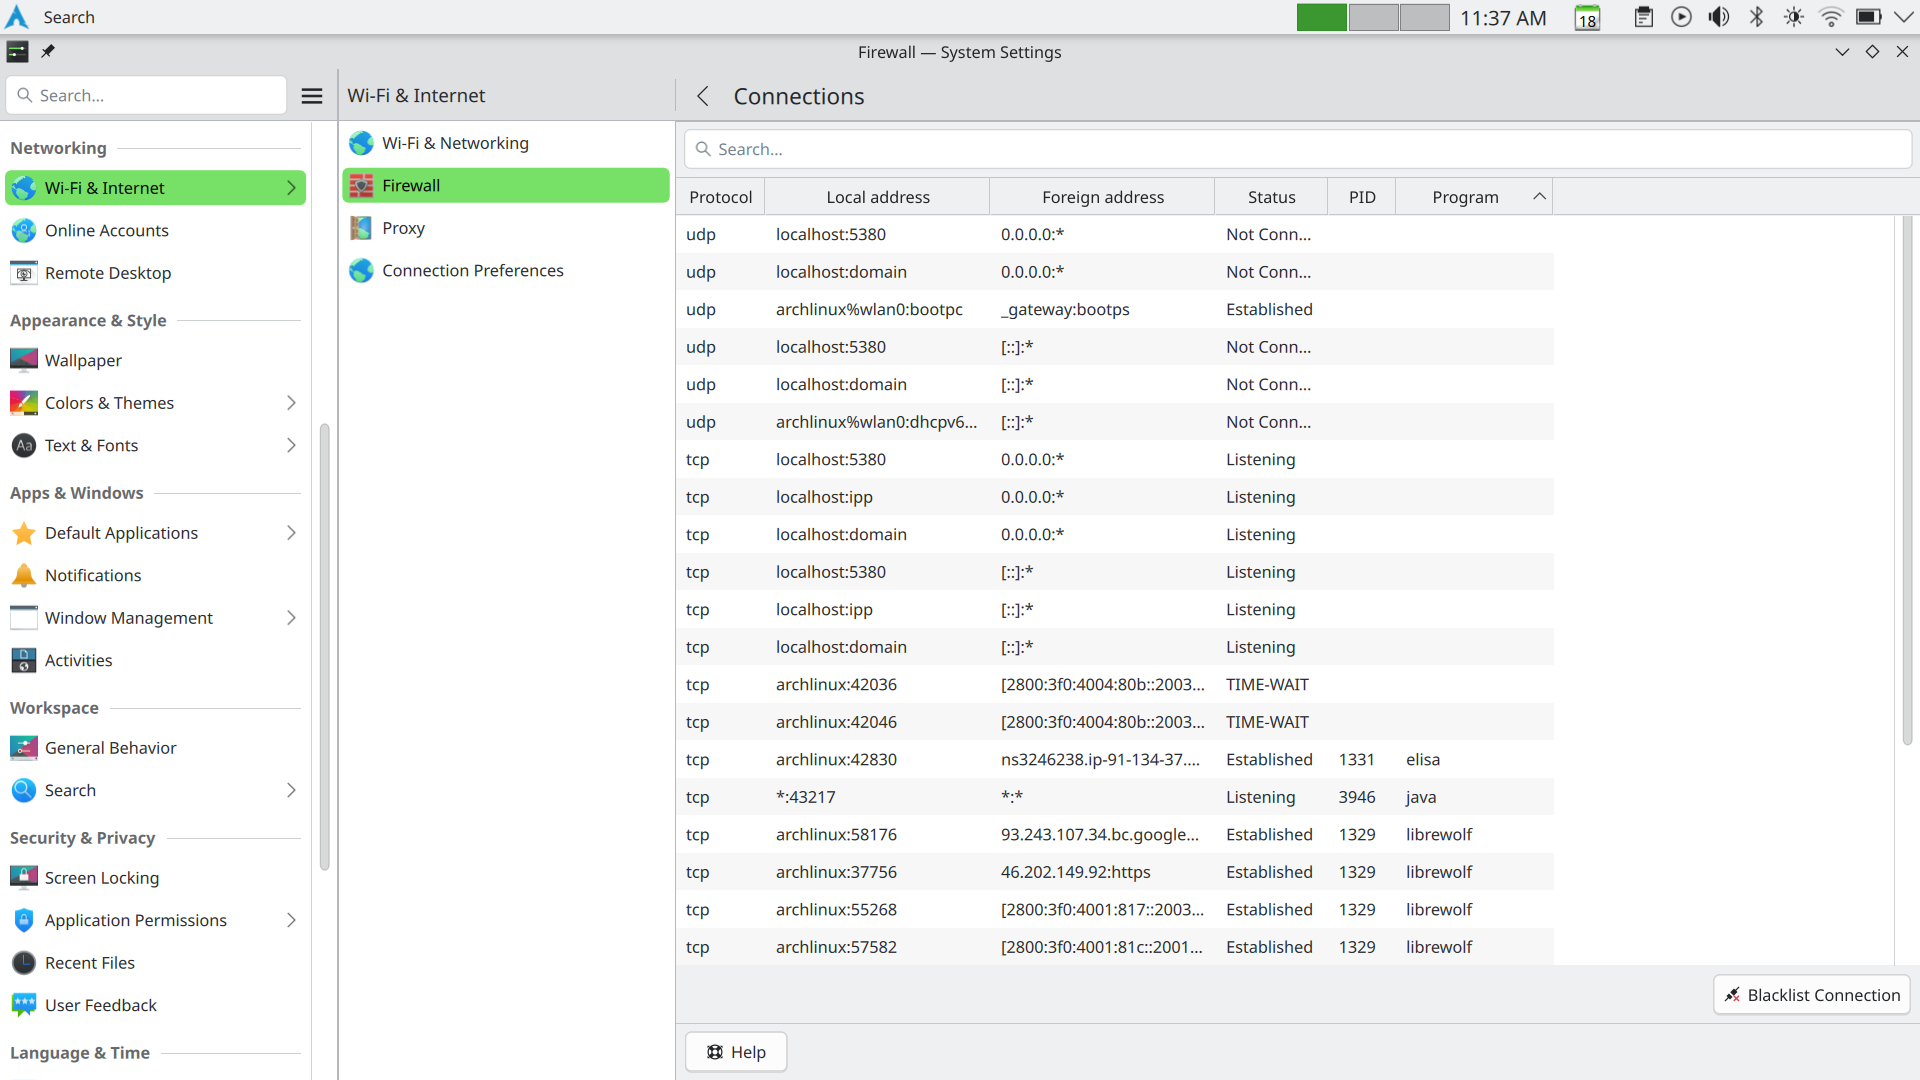The height and width of the screenshot is (1080, 1920).
Task: Click the Firewall icon in the submenu
Action: tap(361, 186)
